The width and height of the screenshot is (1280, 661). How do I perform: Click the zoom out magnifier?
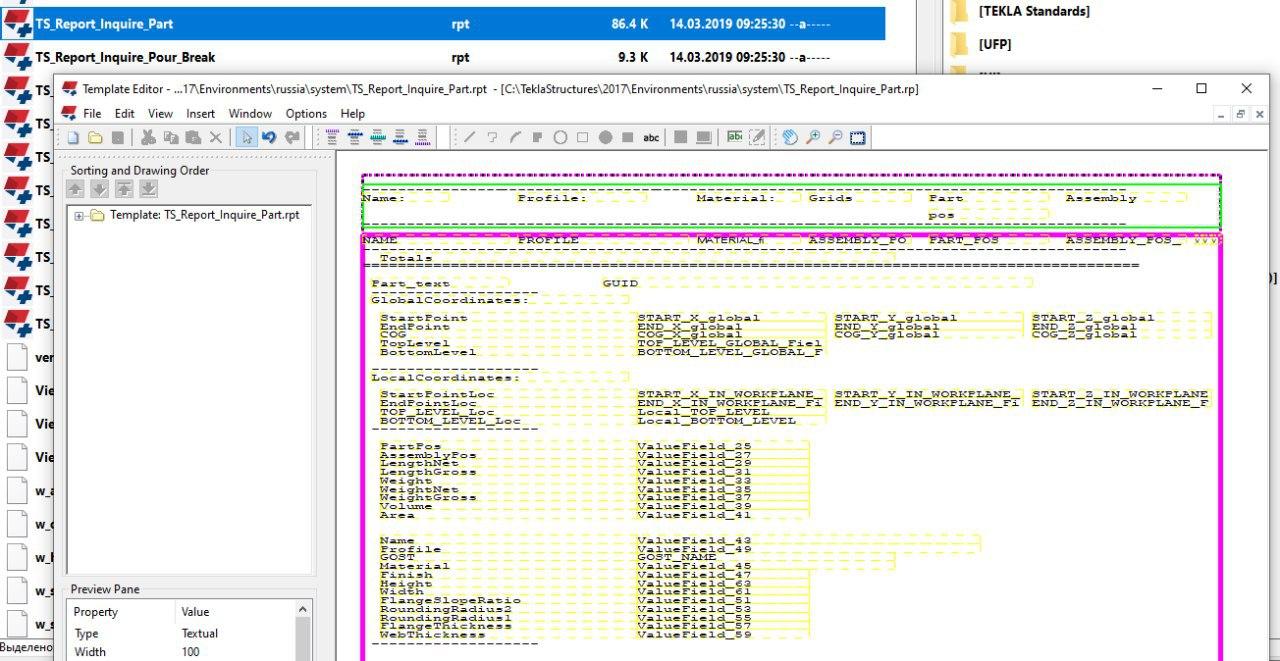coord(835,138)
